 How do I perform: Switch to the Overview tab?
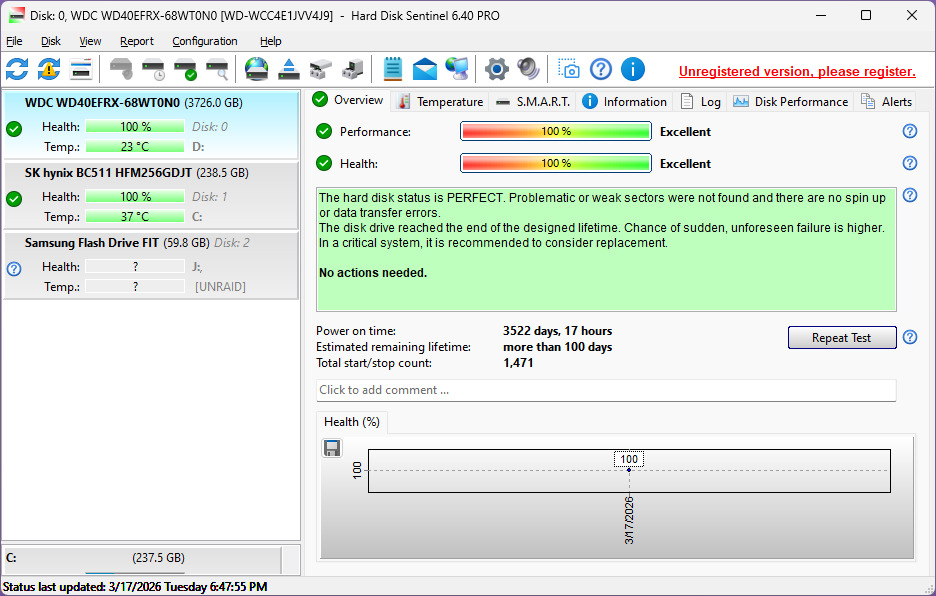coord(349,100)
